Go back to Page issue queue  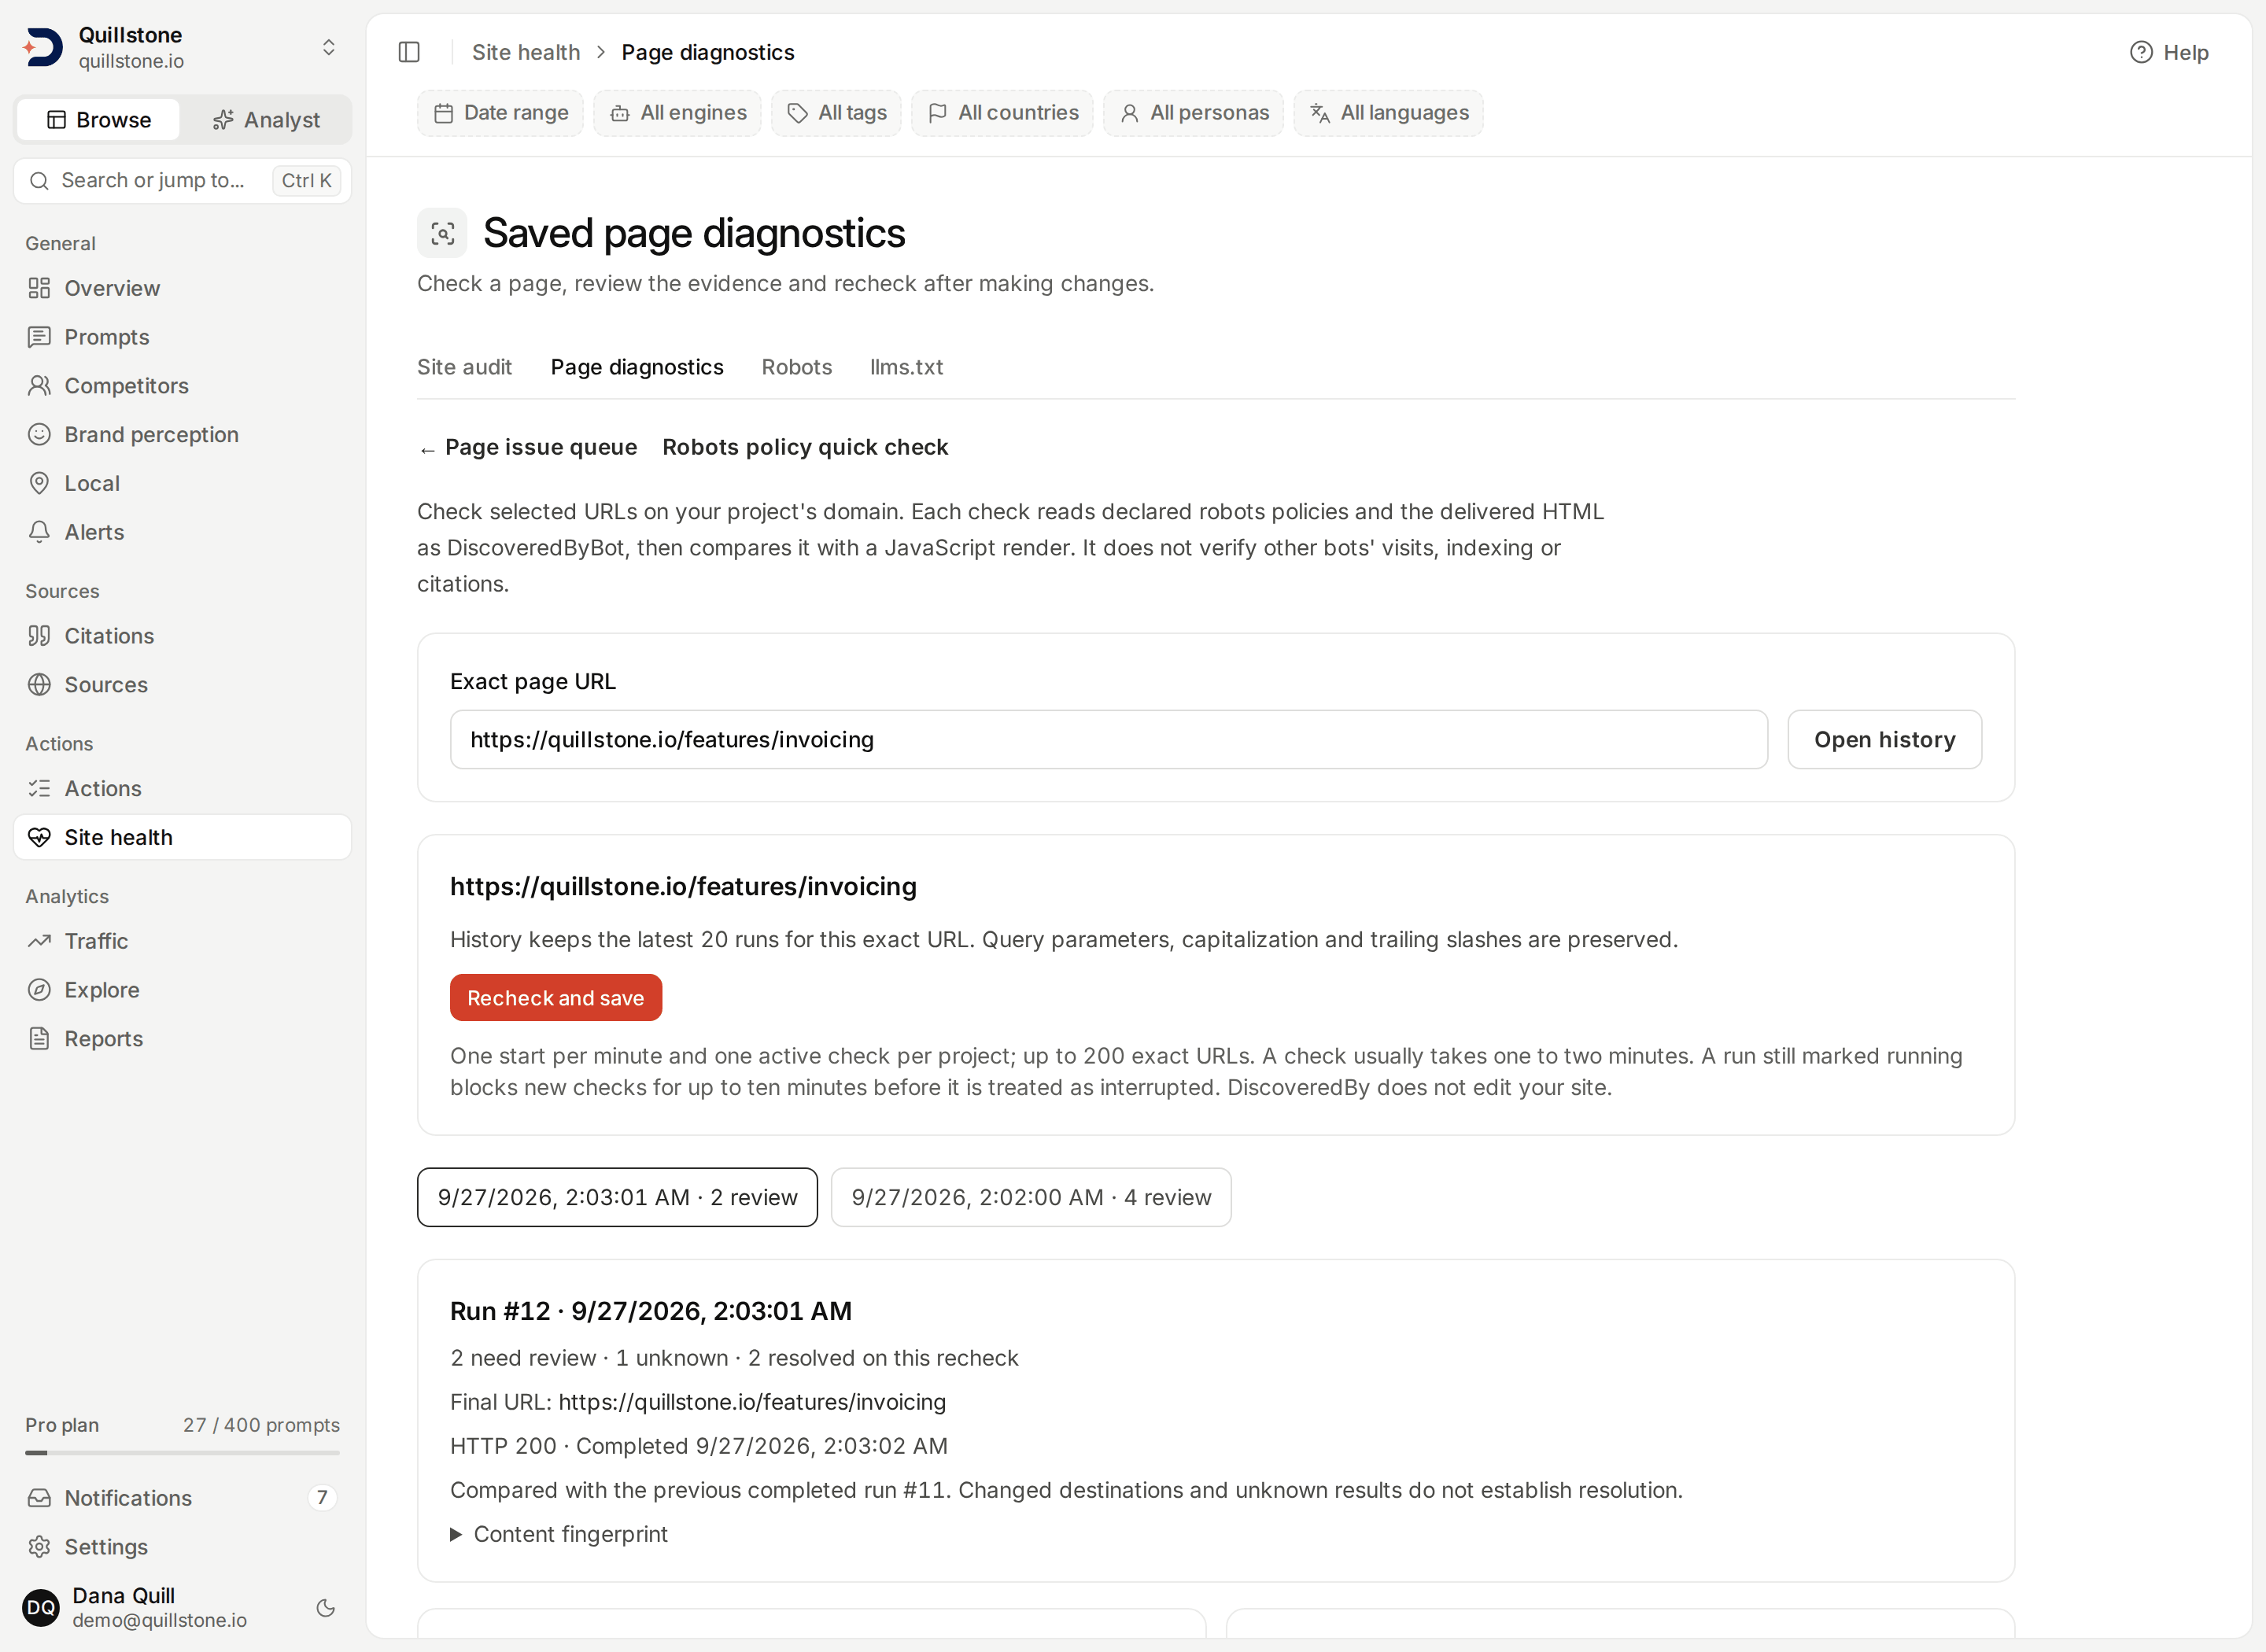click(528, 447)
